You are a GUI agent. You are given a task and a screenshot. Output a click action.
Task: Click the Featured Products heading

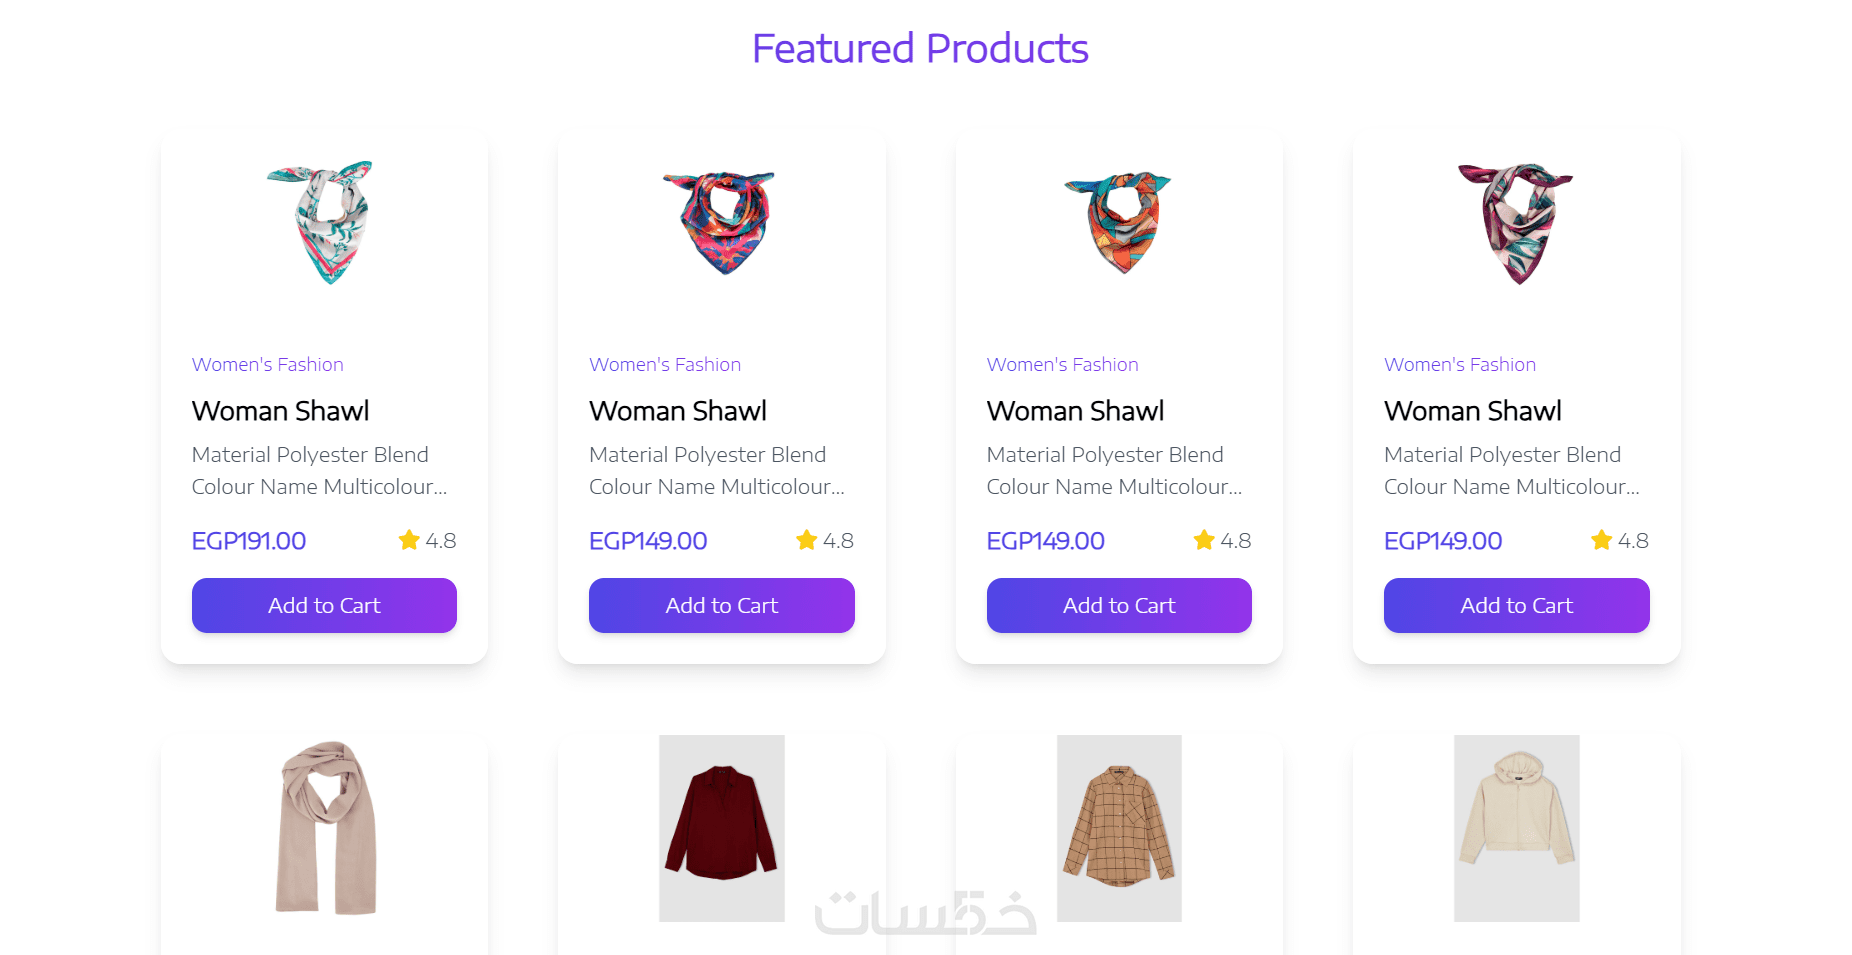coord(920,48)
